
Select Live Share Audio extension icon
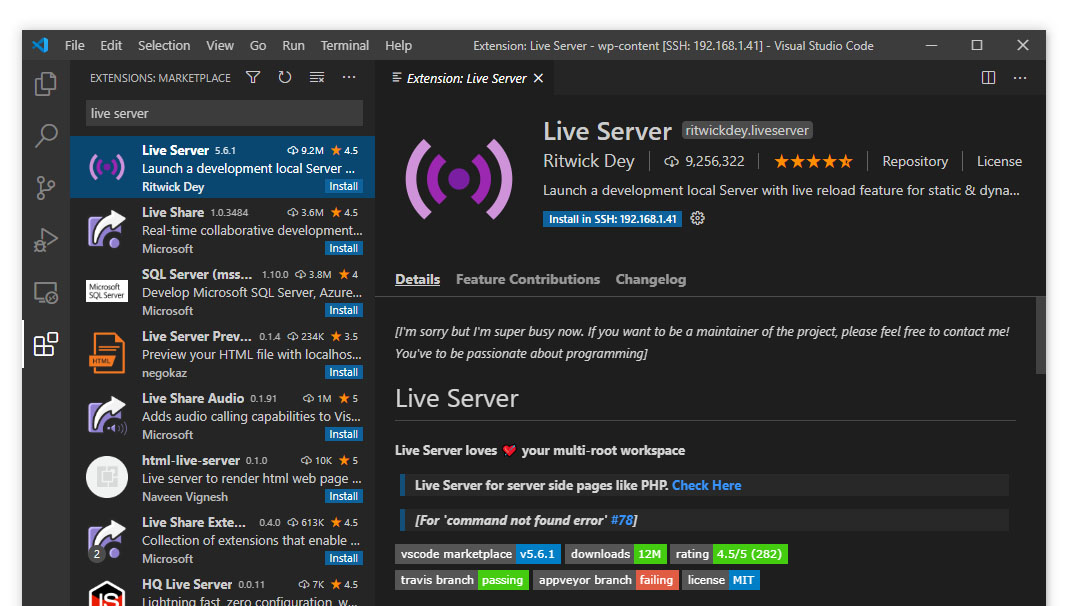(x=107, y=416)
